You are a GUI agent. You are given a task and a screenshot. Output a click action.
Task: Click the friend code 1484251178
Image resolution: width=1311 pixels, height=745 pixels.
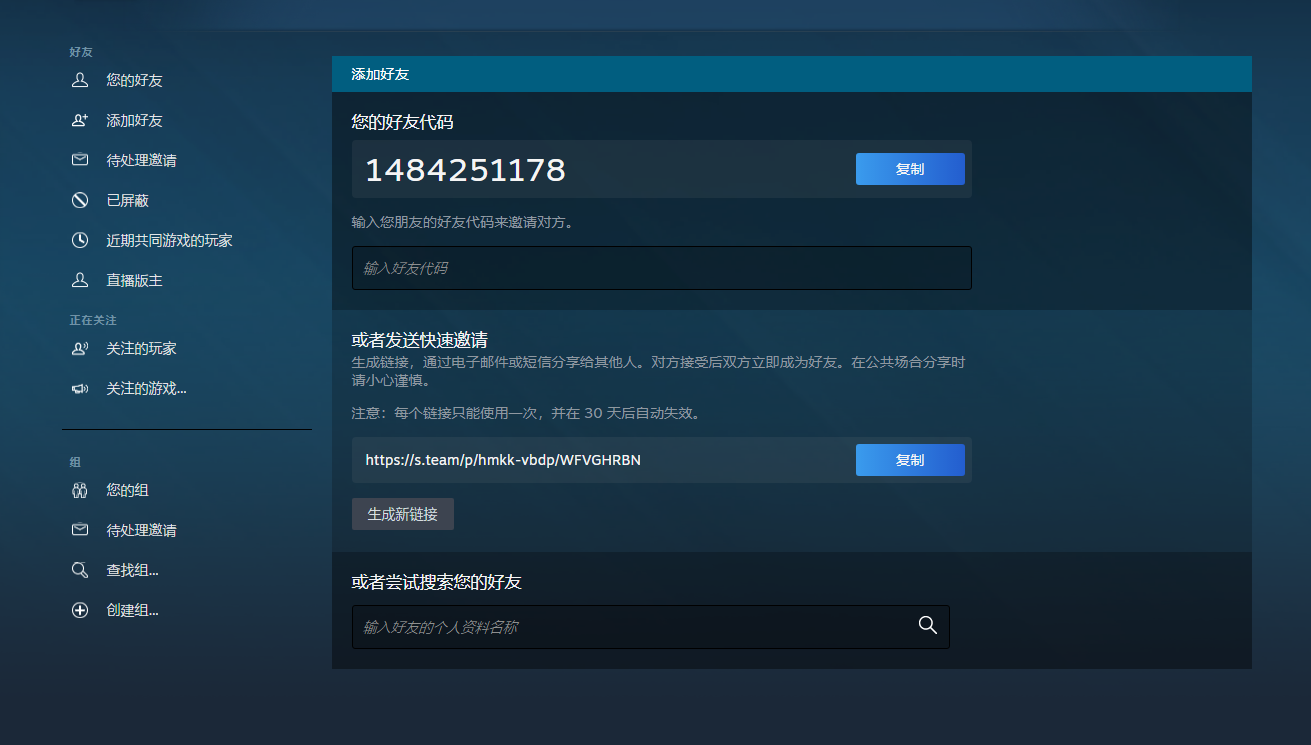click(465, 170)
